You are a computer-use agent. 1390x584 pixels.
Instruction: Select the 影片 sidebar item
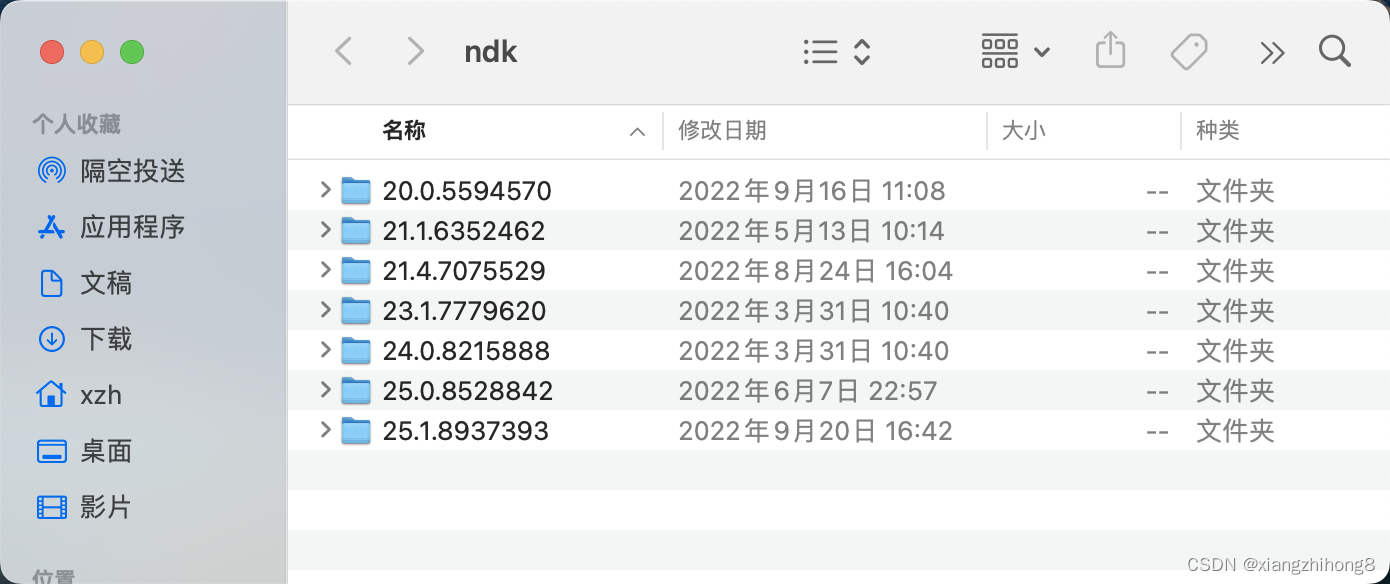point(105,507)
